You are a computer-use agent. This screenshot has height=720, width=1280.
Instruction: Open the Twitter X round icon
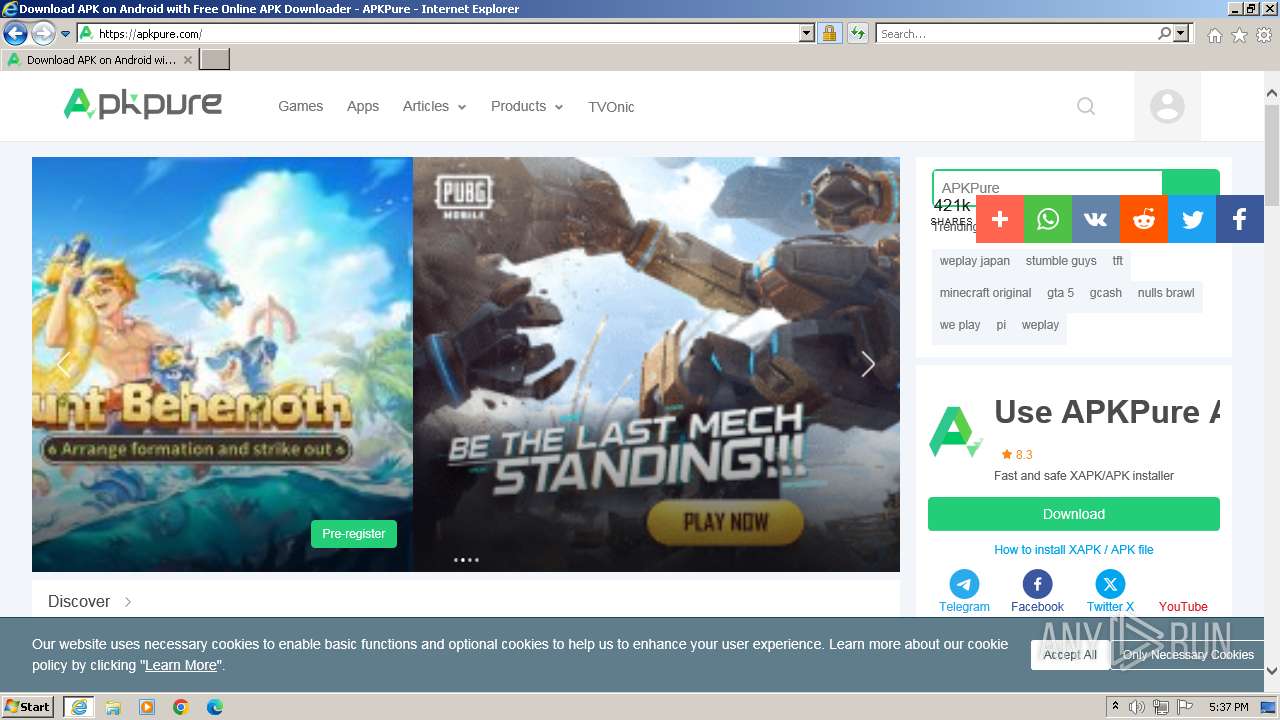coord(1110,584)
